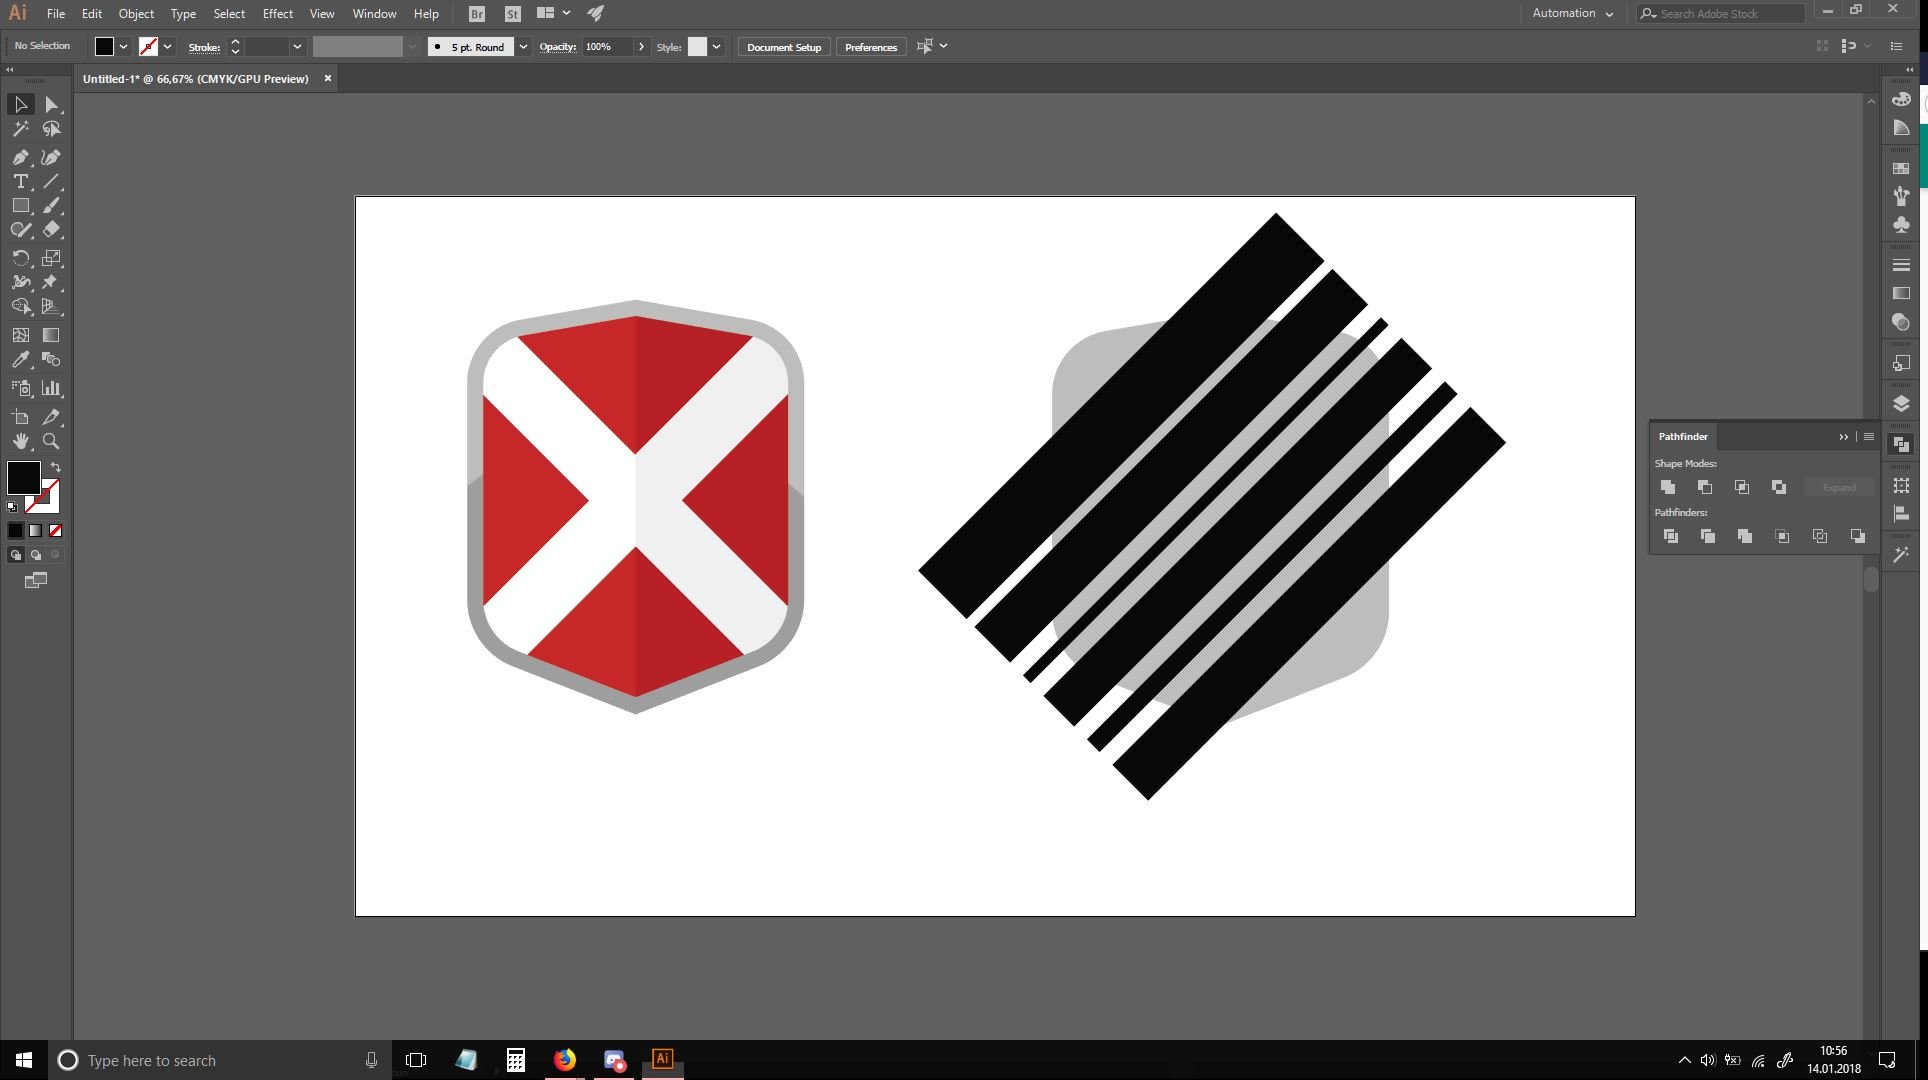This screenshot has width=1928, height=1080.
Task: Pick the Zoom tool
Action: point(51,441)
